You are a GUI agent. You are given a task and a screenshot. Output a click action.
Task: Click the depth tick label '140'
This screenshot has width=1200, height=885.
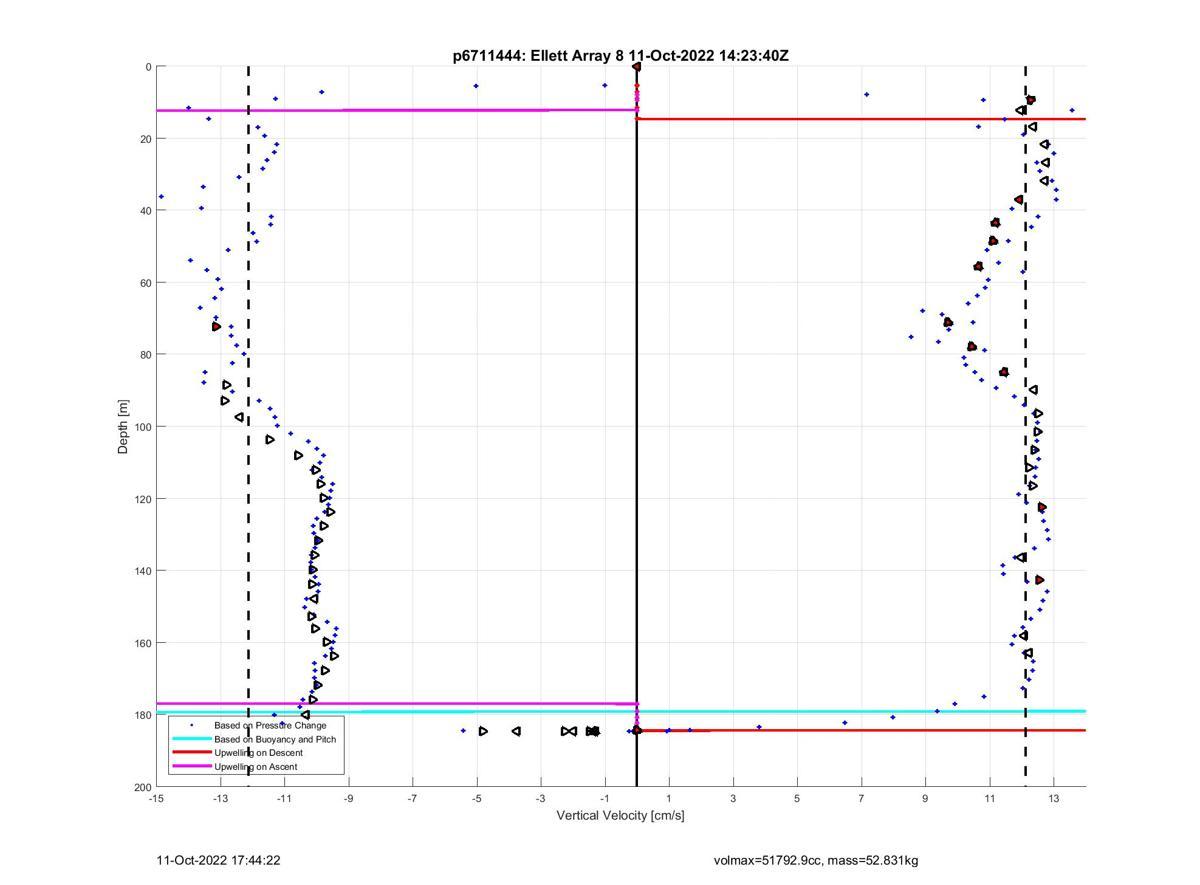[x=142, y=571]
